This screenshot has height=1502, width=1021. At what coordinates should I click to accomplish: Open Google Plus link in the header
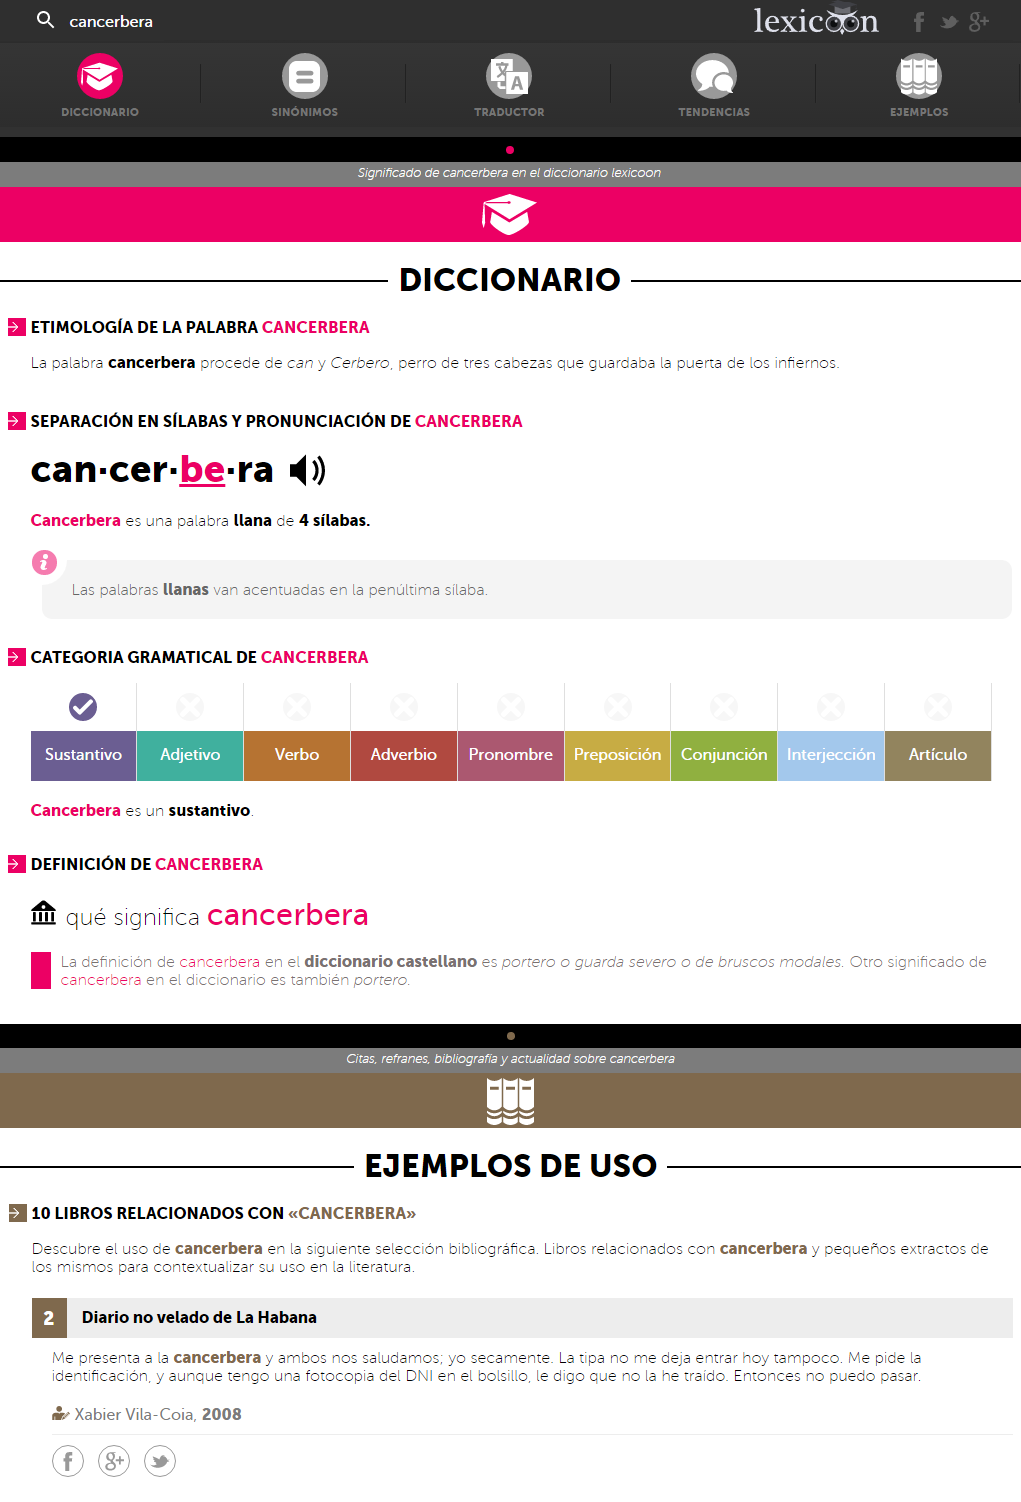[979, 21]
